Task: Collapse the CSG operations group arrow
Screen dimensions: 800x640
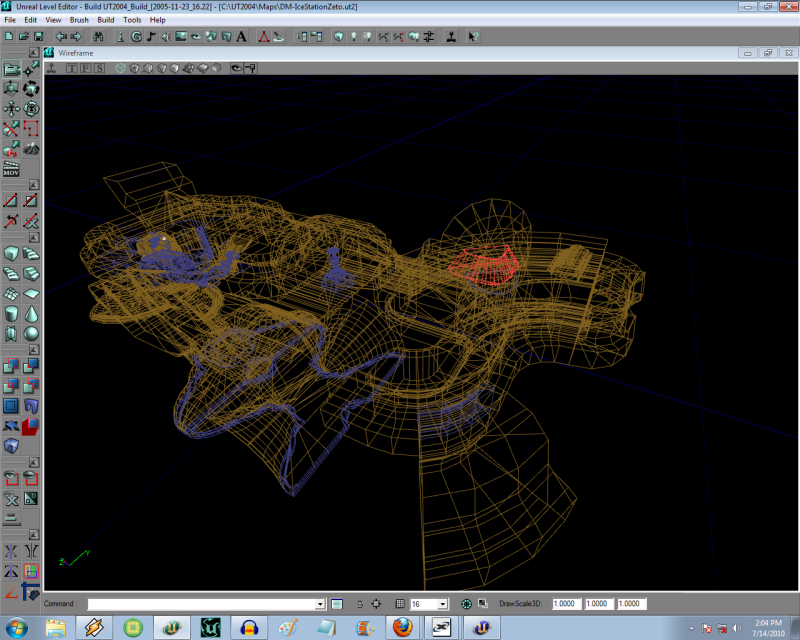Action: click(x=34, y=350)
